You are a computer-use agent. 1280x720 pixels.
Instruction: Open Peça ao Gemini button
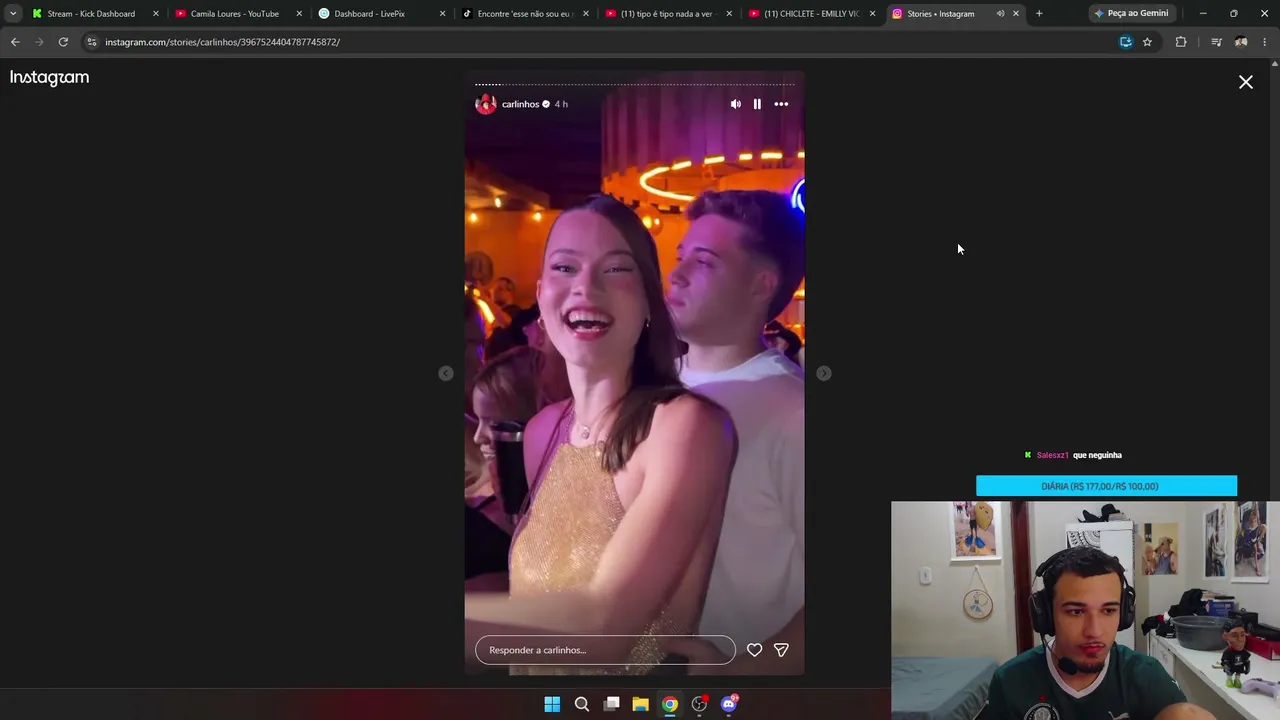1131,14
